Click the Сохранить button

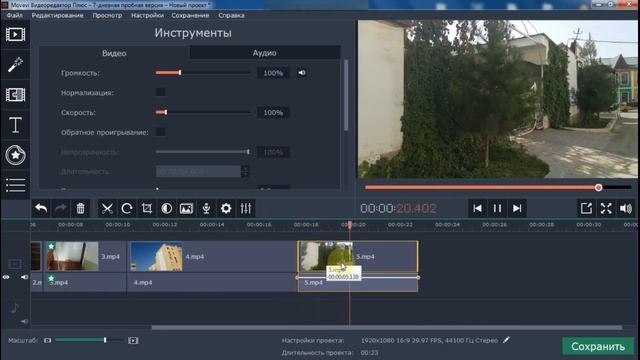598,347
